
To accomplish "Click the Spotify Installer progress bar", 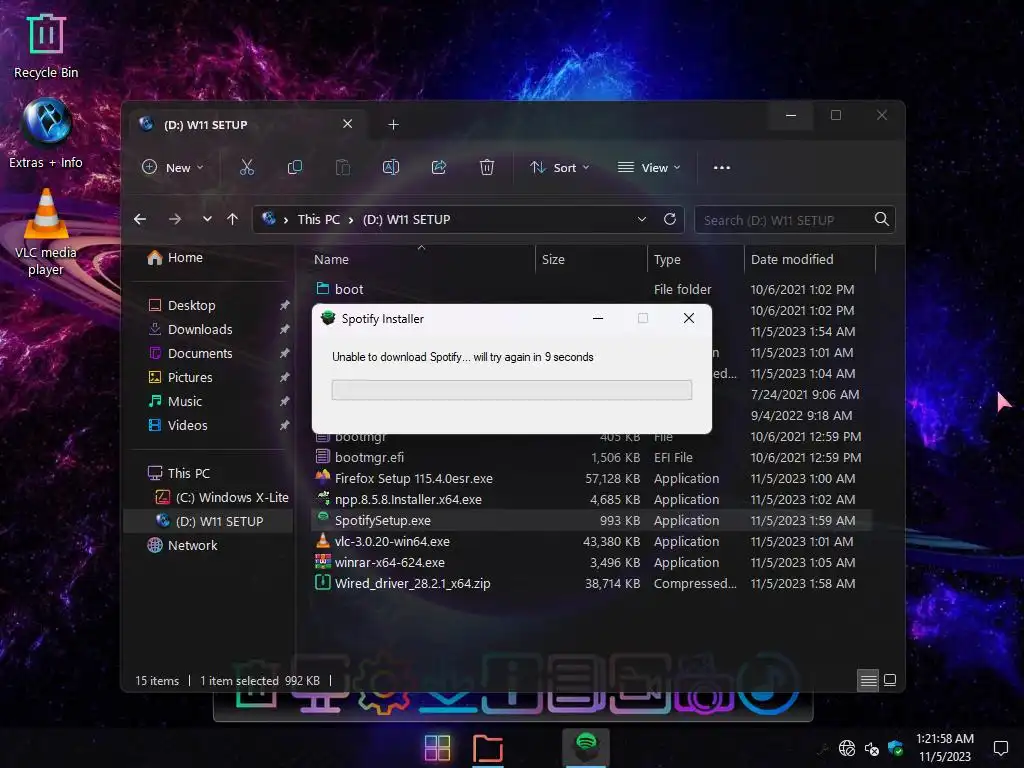I will (511, 390).
